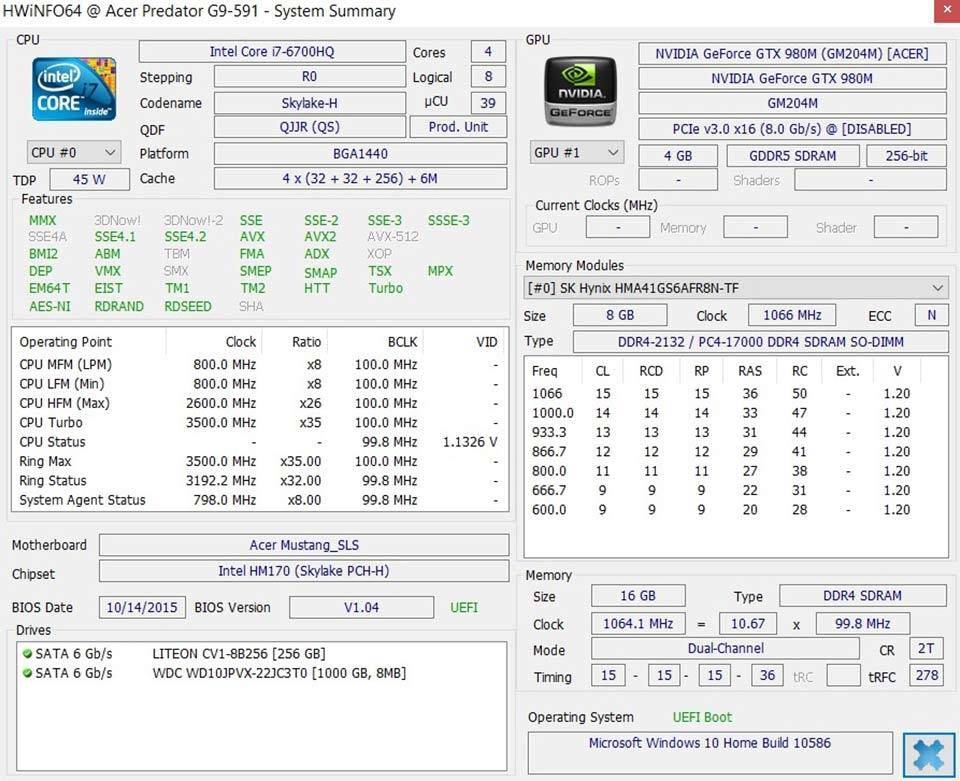This screenshot has height=781, width=960.
Task: Open the GPU #1 selector dropdown
Action: click(x=576, y=153)
